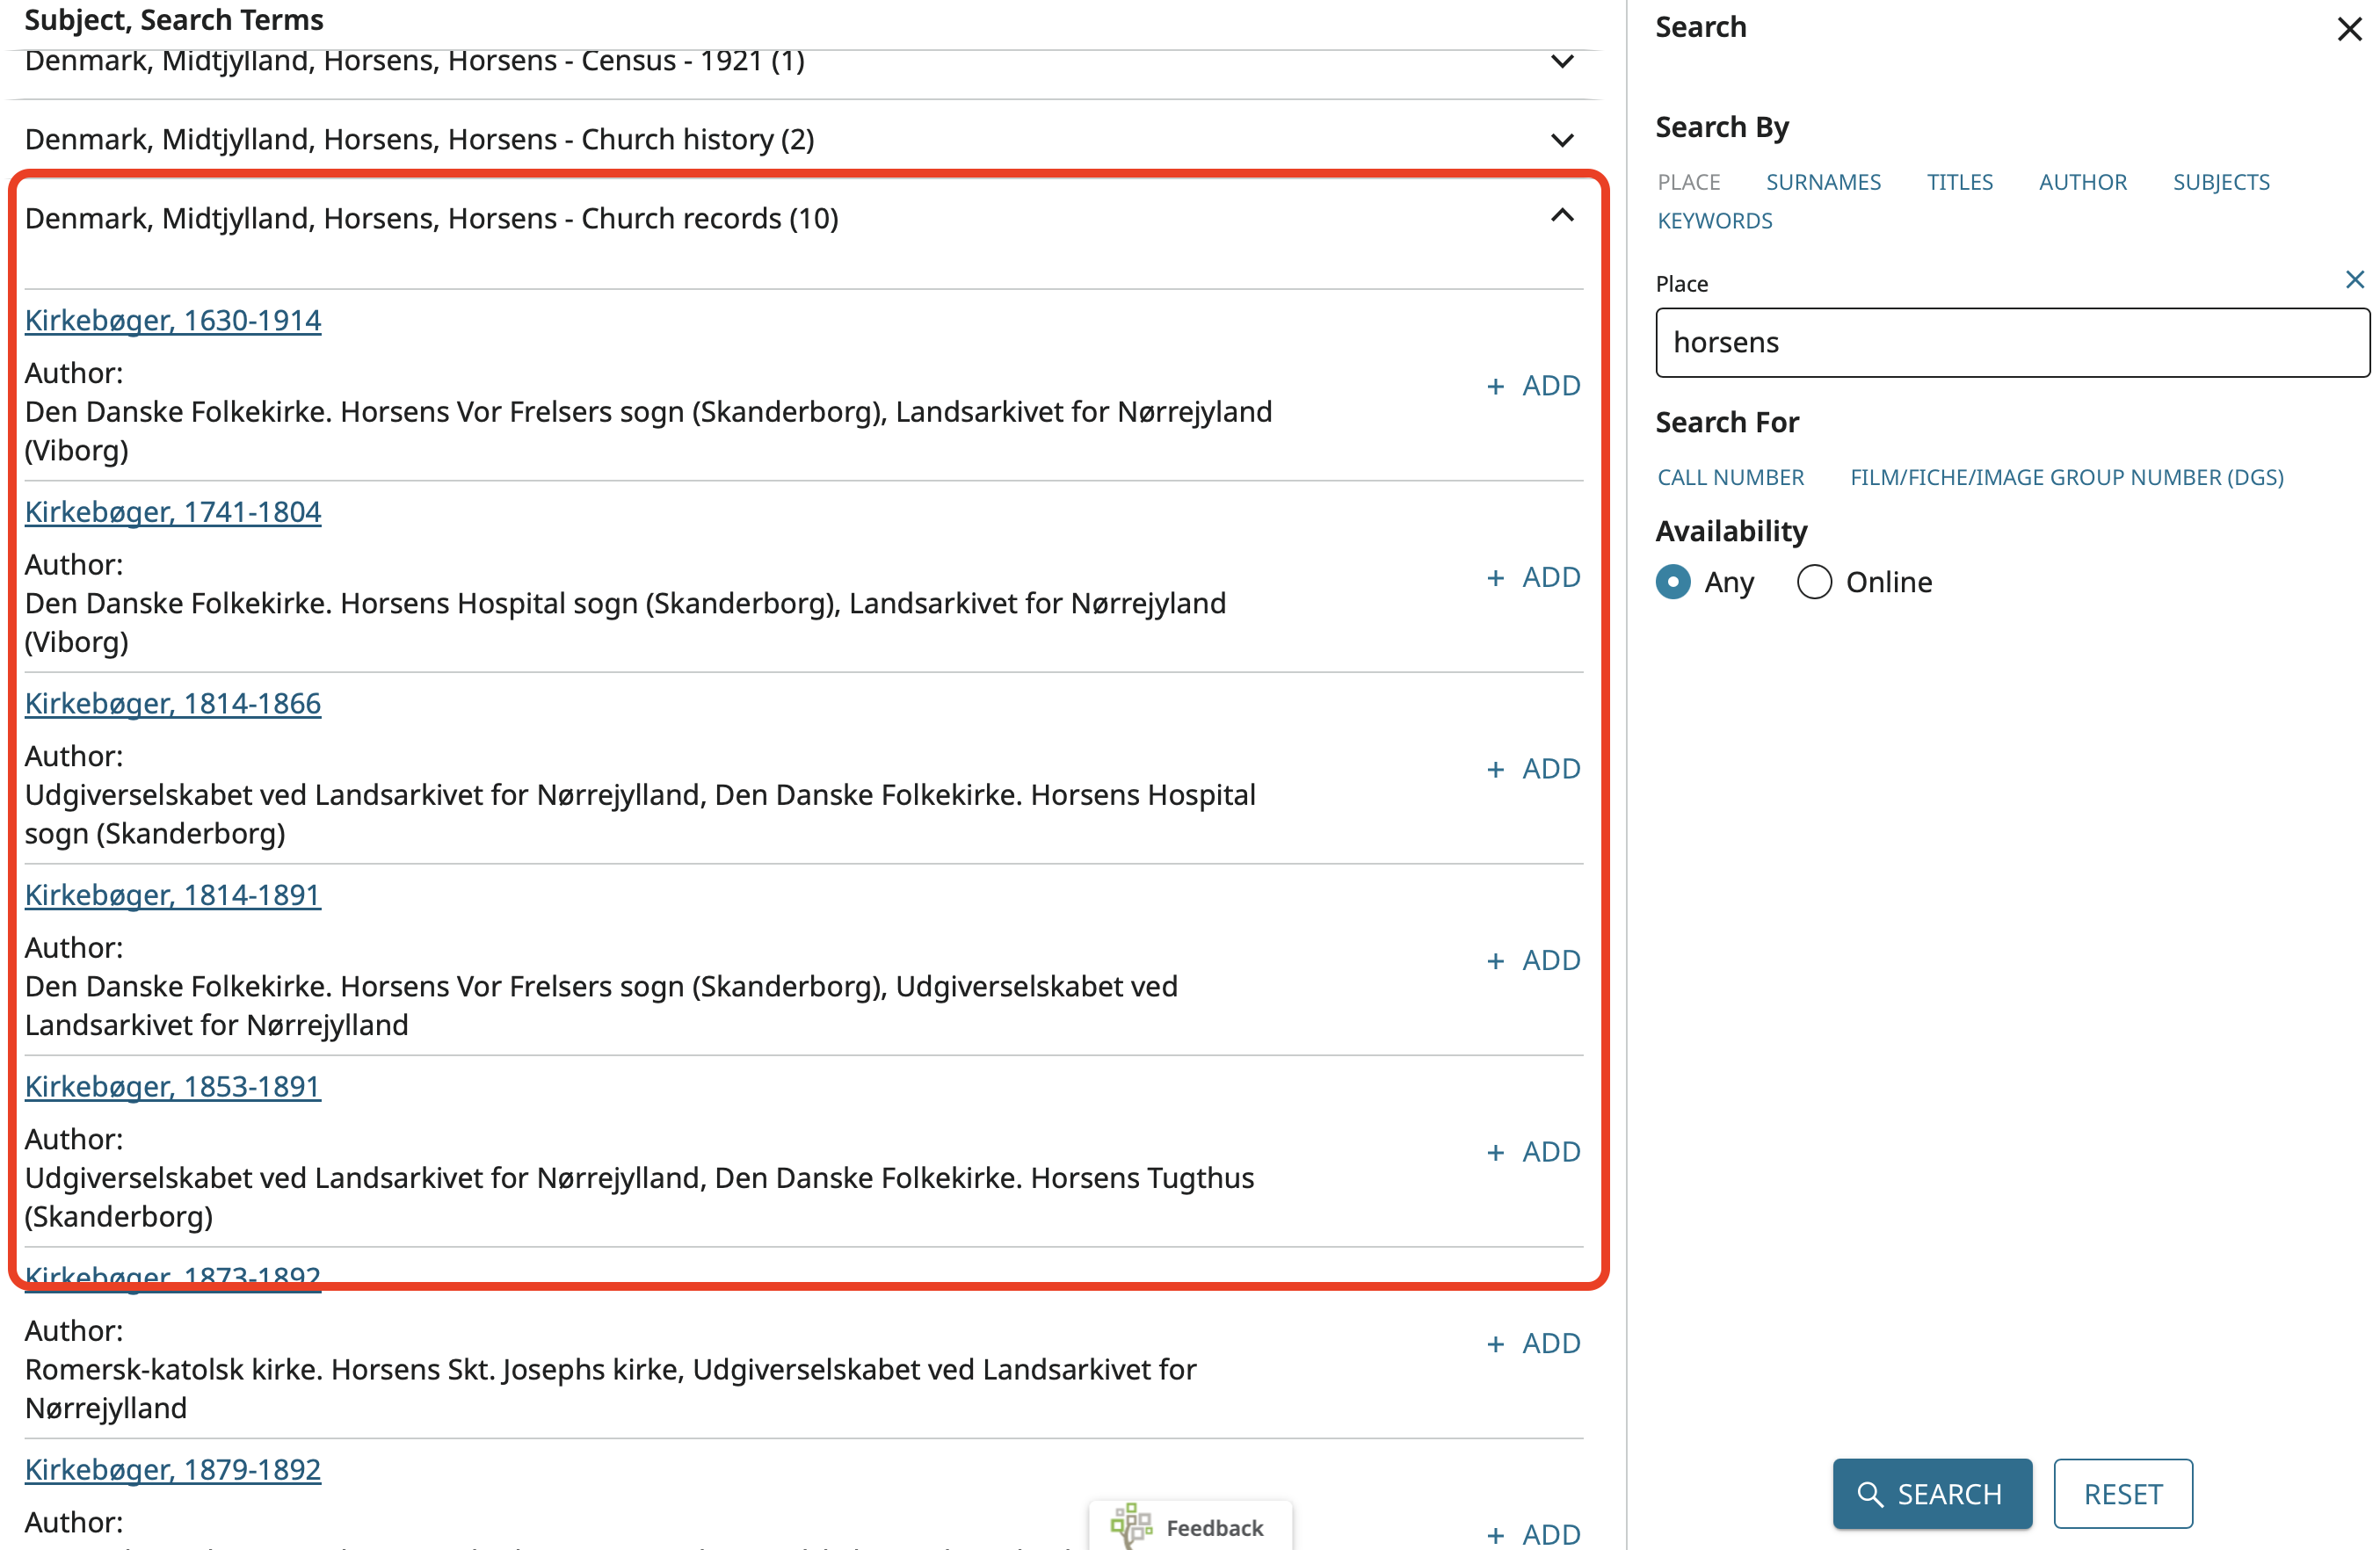Select the Online availability radio button
The width and height of the screenshot is (2380, 1550).
coord(1814,582)
